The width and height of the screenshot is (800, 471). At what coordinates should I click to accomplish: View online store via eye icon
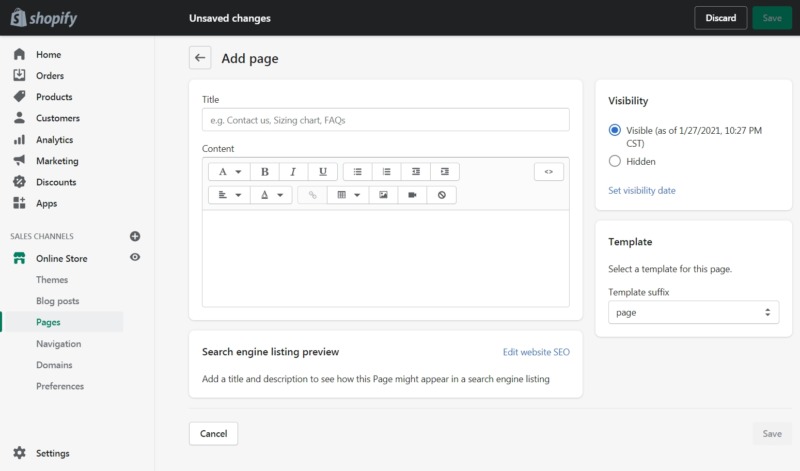click(x=135, y=258)
